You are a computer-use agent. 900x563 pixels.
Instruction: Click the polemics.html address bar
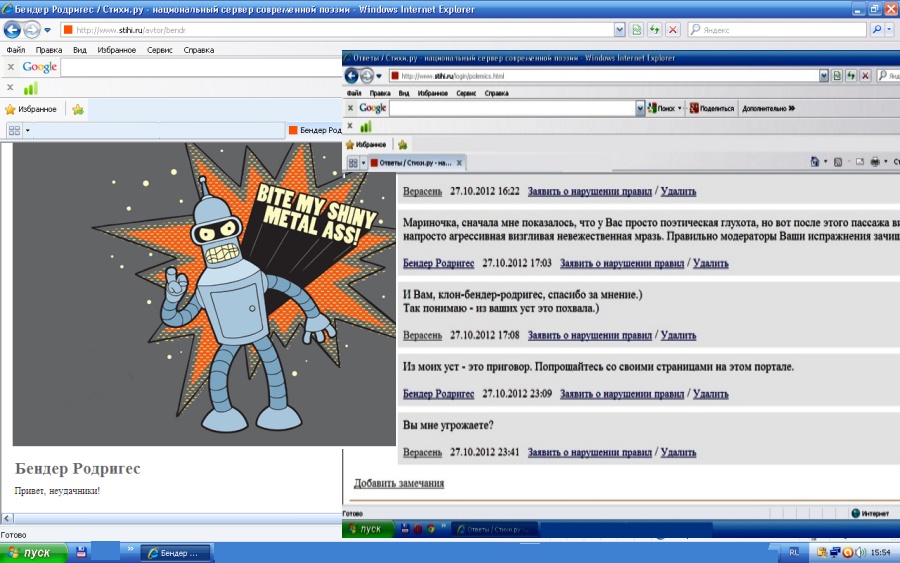[x=604, y=76]
